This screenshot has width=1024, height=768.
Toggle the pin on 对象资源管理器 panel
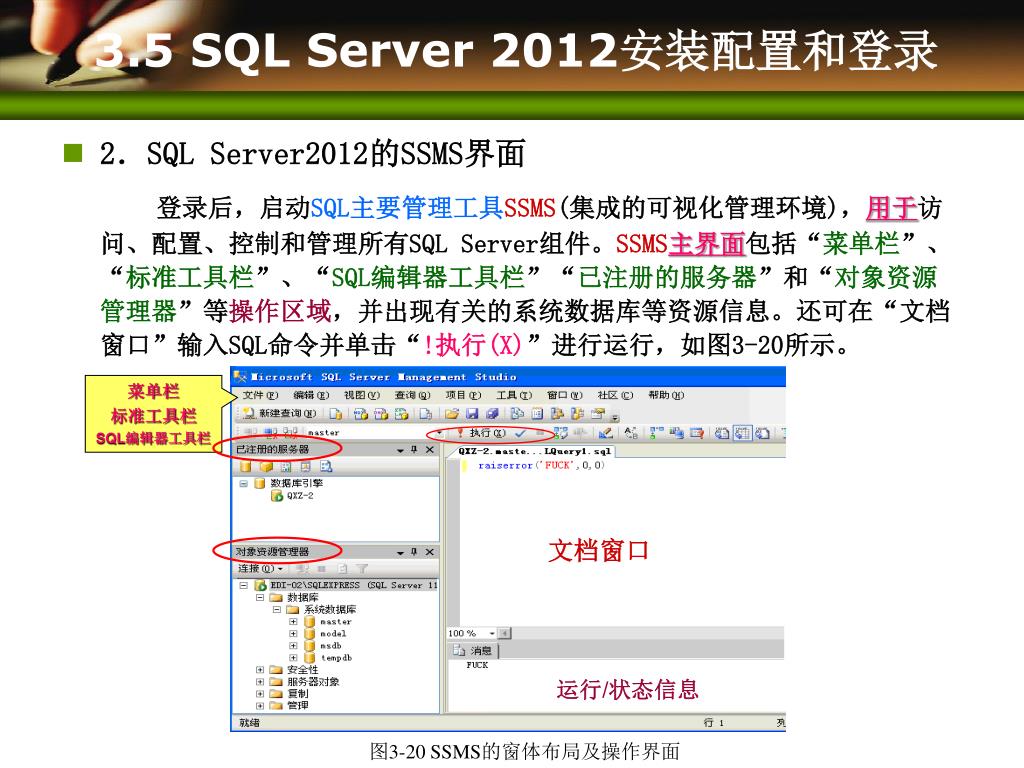(x=414, y=552)
